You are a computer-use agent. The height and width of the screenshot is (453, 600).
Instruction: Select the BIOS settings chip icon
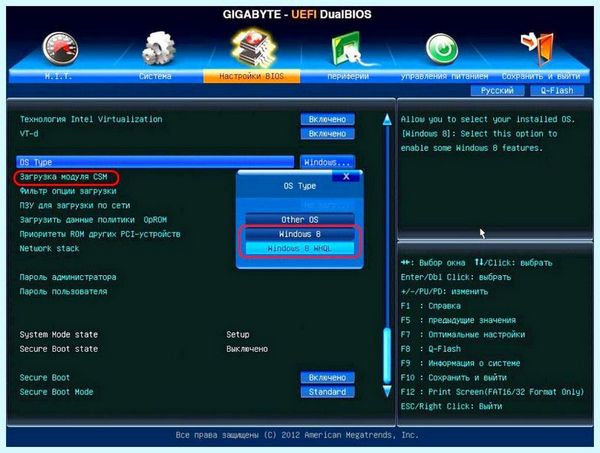253,49
